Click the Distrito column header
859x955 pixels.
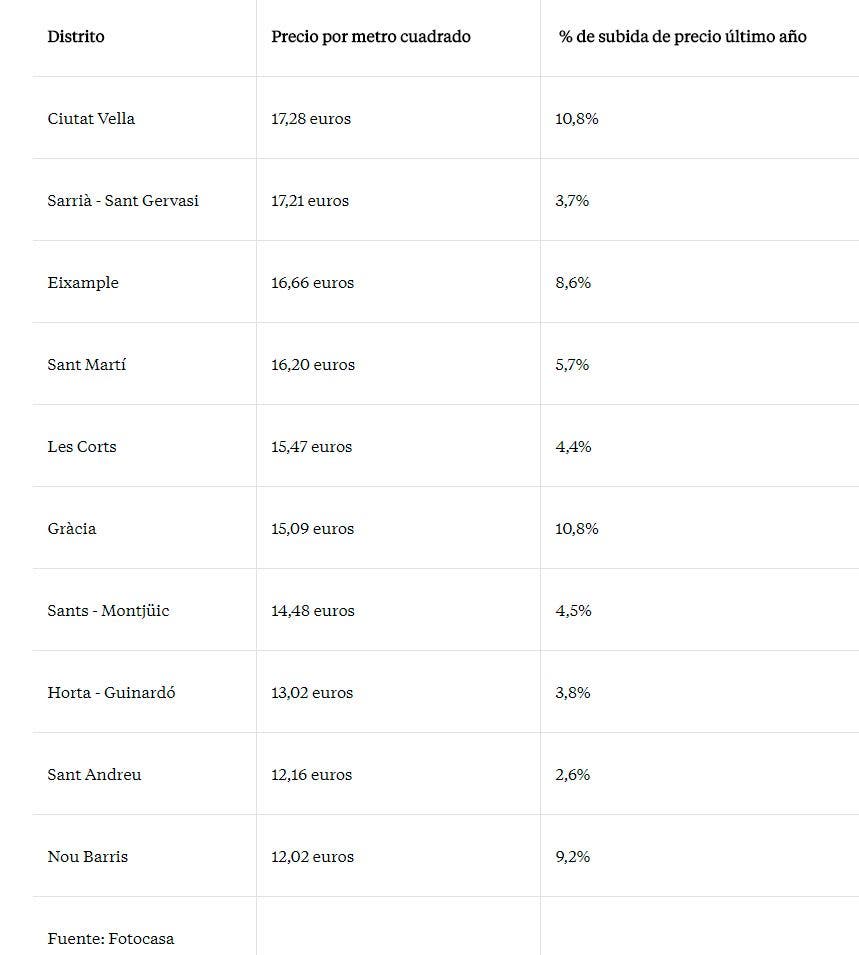[x=76, y=37]
